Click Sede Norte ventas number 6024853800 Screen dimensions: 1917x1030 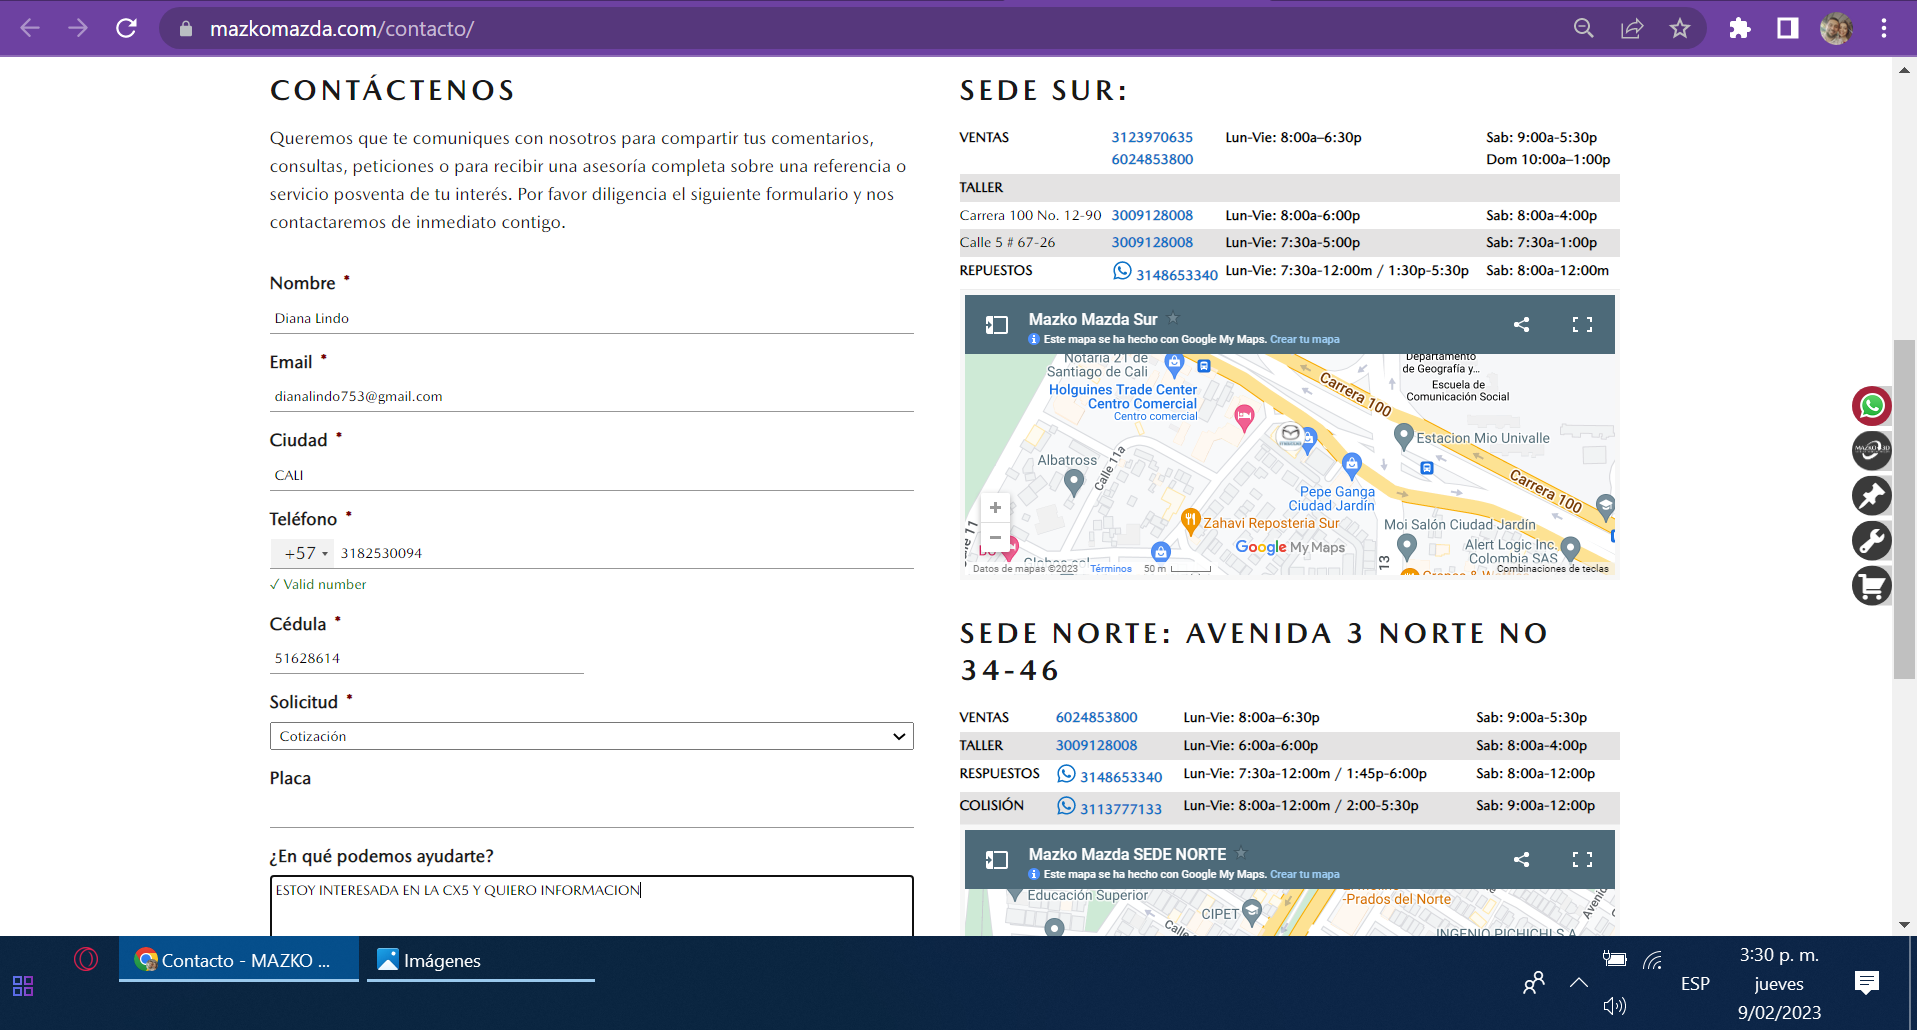click(1096, 717)
